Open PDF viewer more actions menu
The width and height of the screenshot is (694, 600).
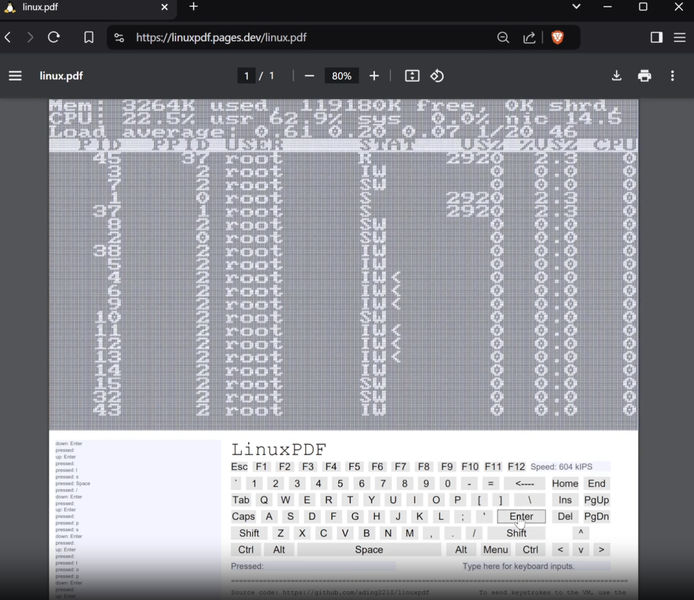pos(672,76)
